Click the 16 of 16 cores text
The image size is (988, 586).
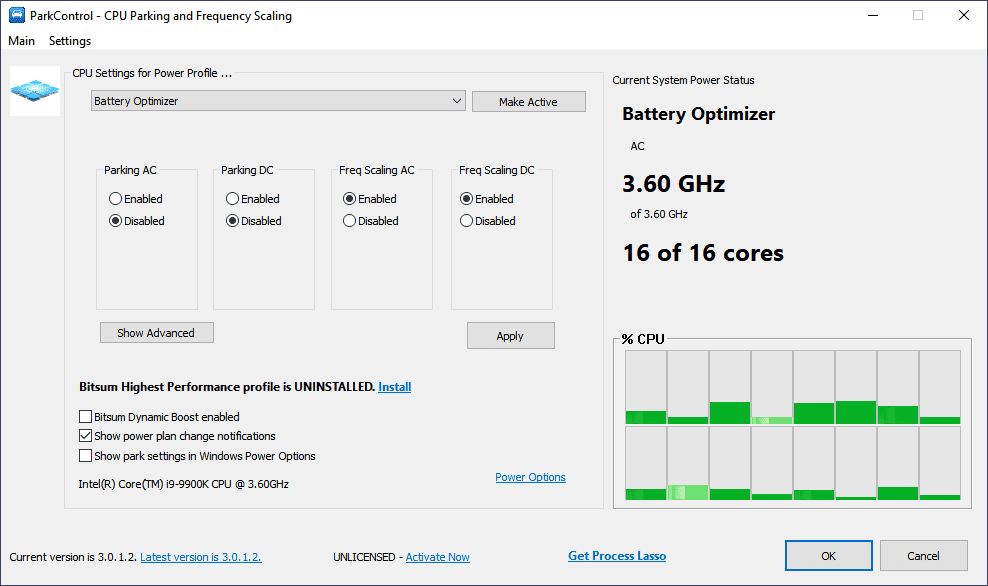point(703,253)
